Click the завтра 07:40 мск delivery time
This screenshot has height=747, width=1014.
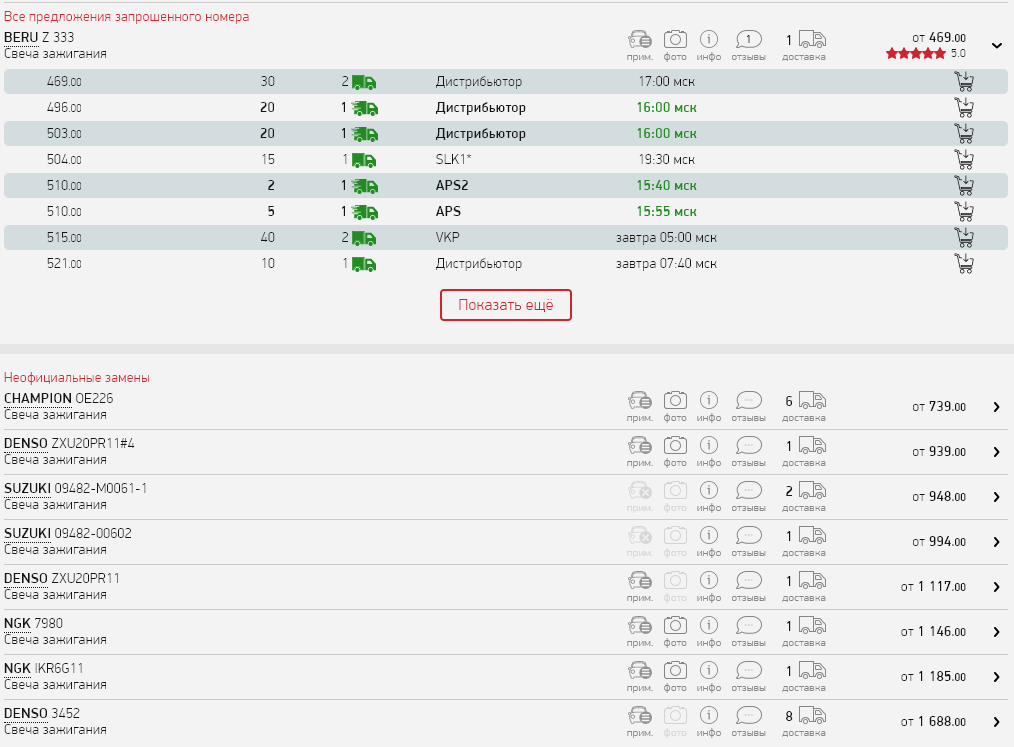tap(666, 264)
